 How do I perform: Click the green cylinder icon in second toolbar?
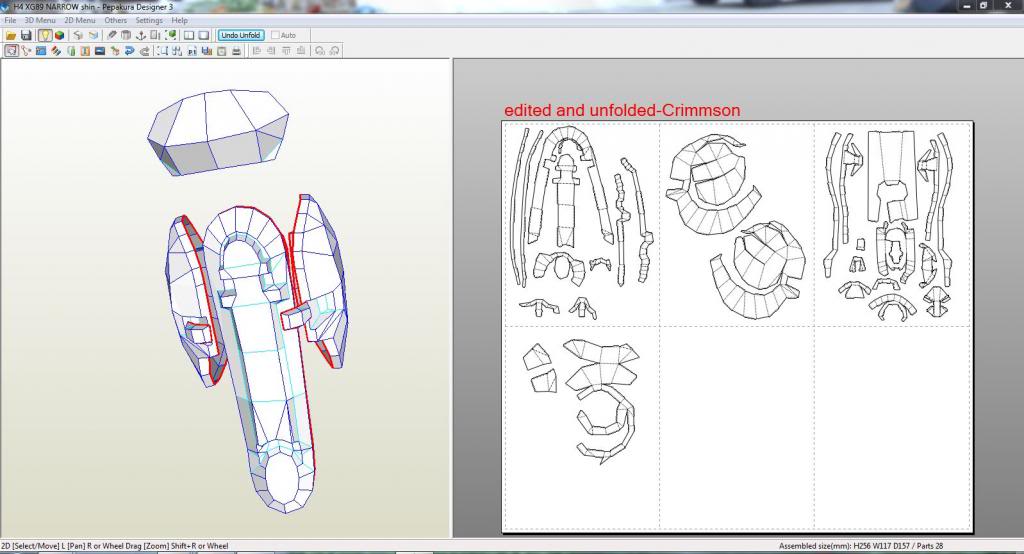(x=71, y=51)
